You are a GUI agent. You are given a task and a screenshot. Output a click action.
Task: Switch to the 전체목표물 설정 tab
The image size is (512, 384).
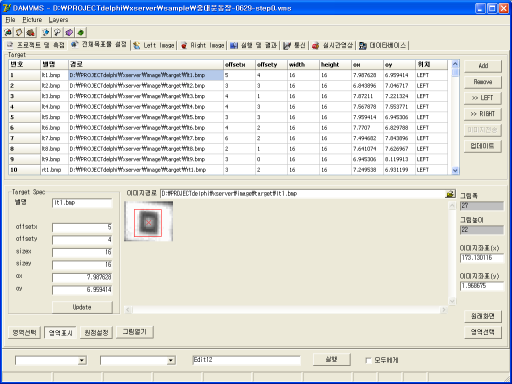coord(99,44)
